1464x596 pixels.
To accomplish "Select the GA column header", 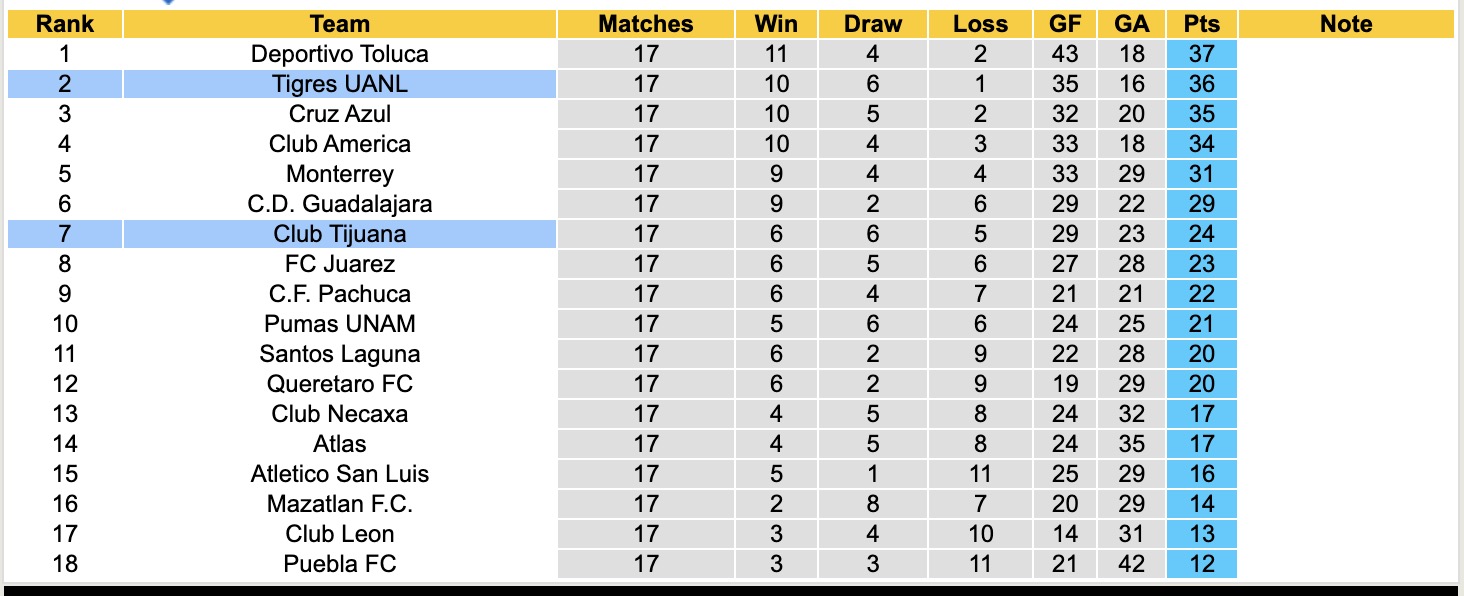I will [x=1131, y=24].
